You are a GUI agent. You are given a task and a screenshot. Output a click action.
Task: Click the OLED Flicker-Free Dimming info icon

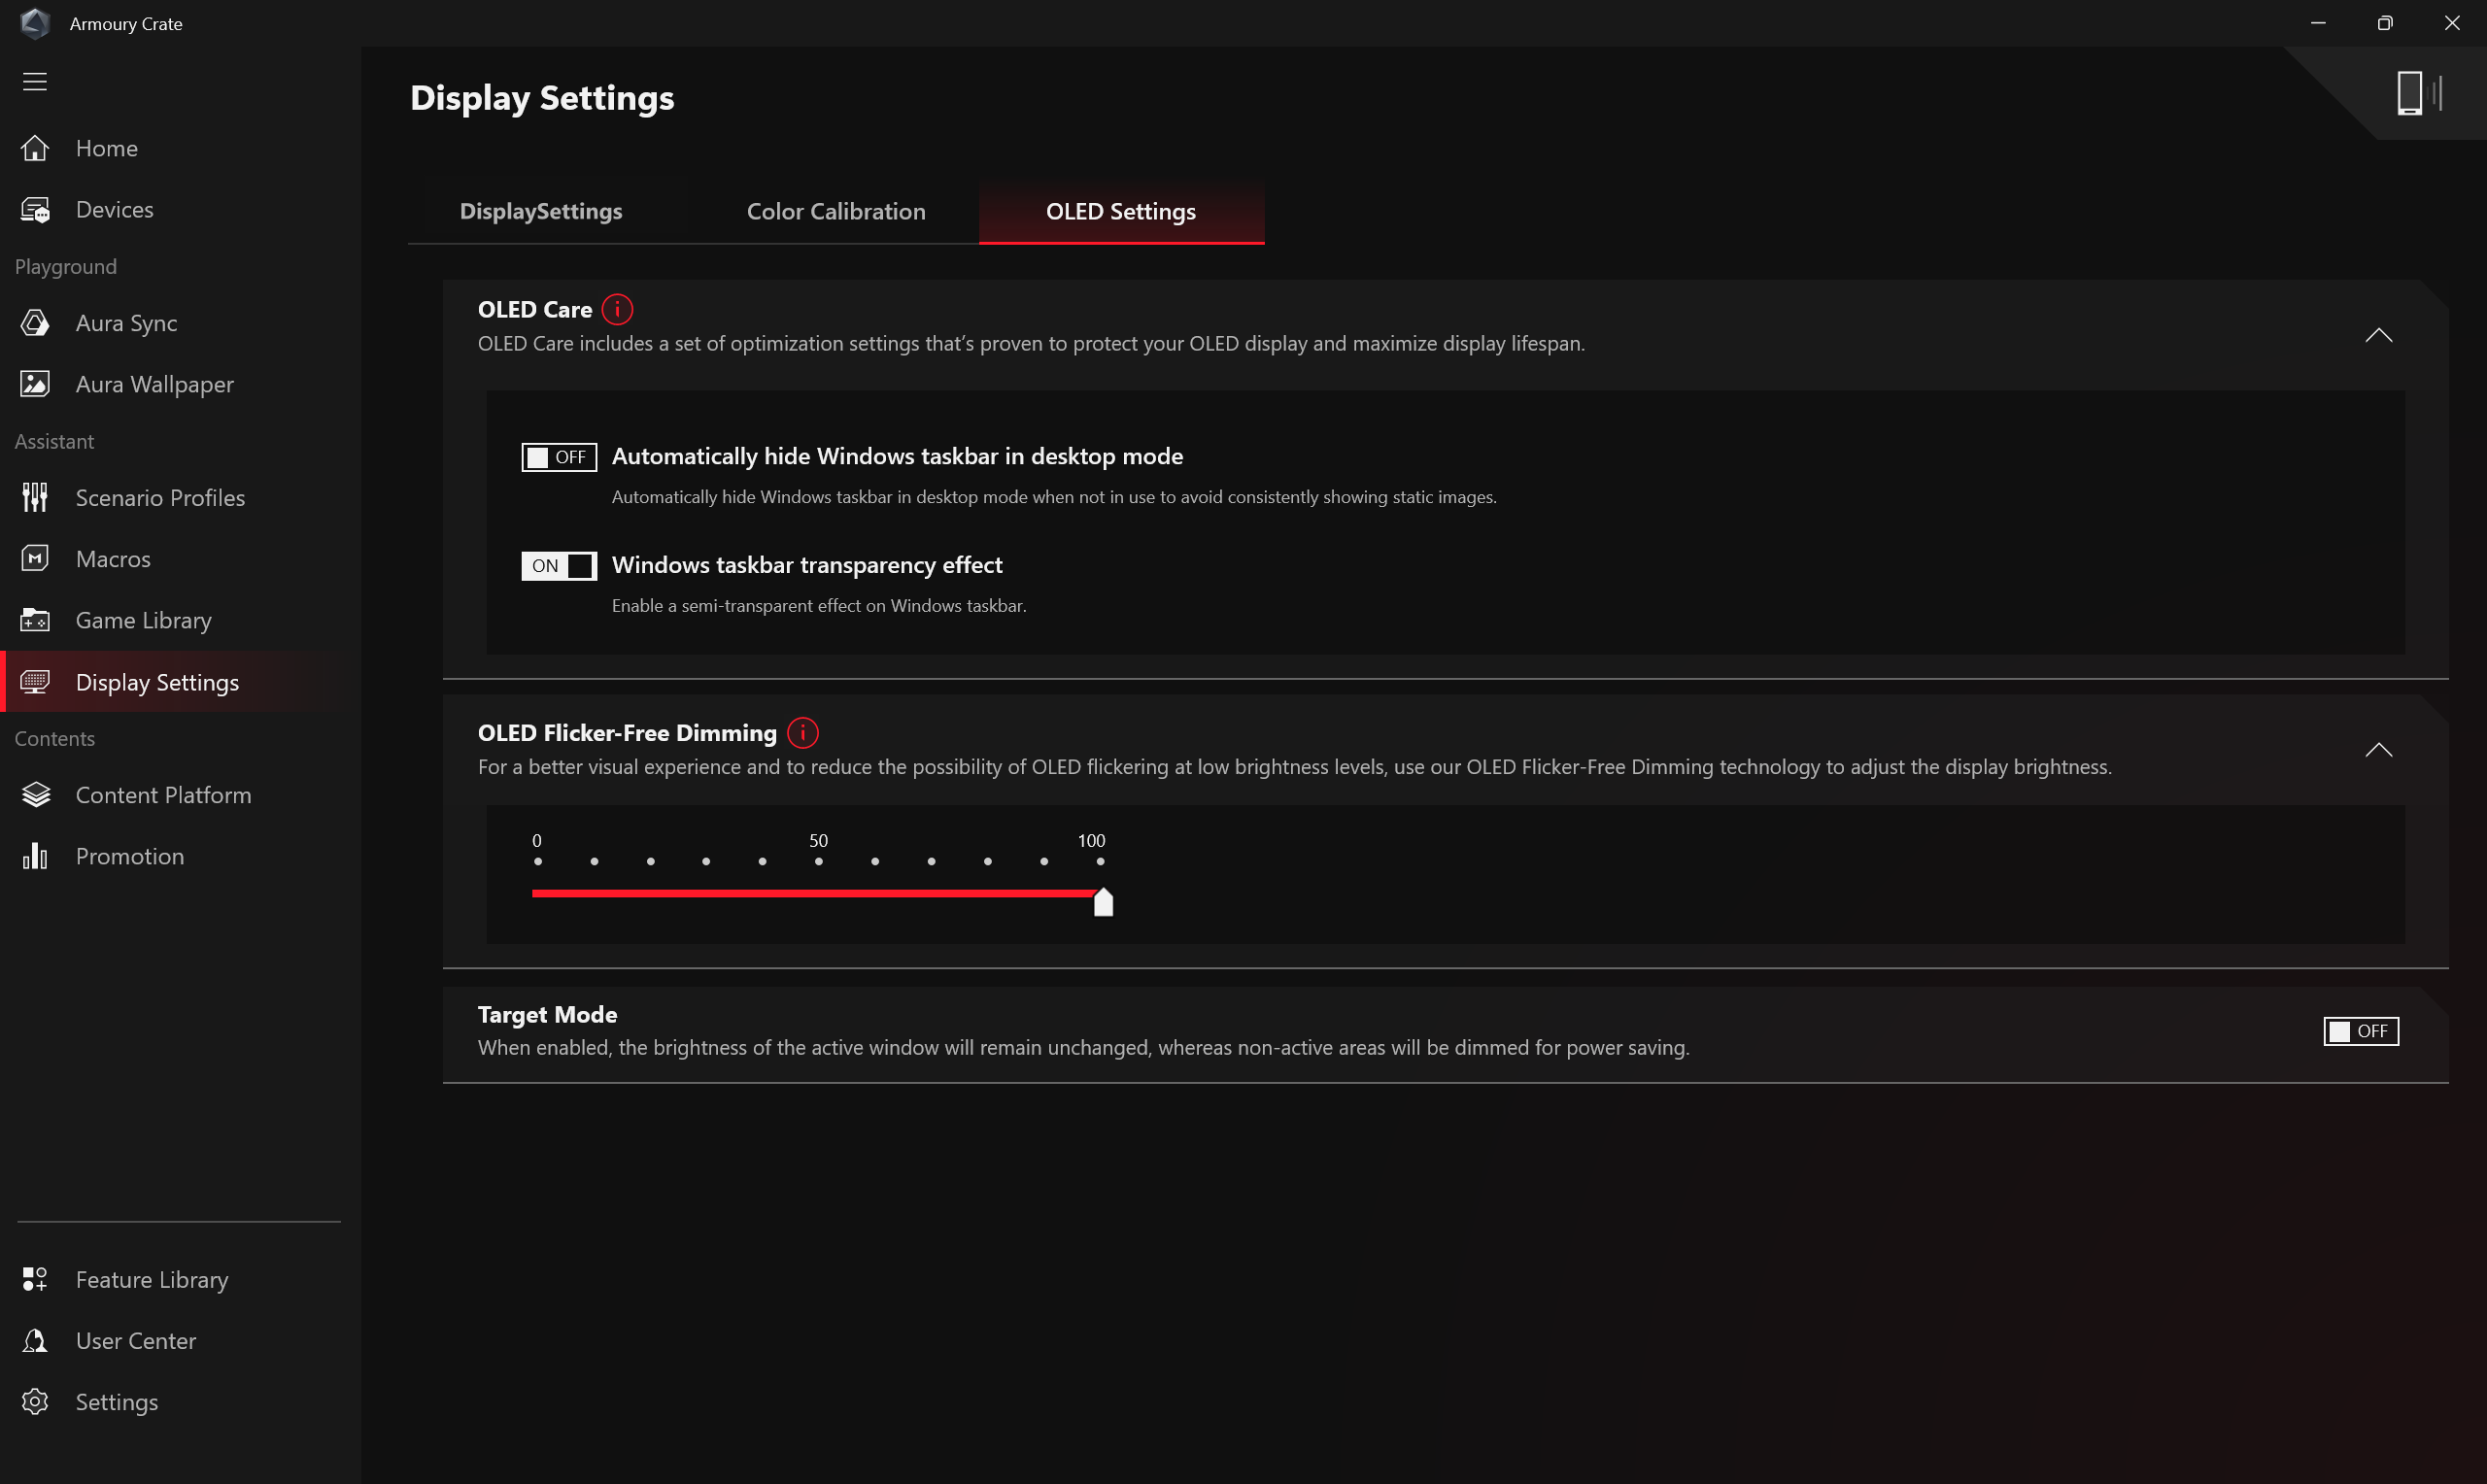coord(802,733)
